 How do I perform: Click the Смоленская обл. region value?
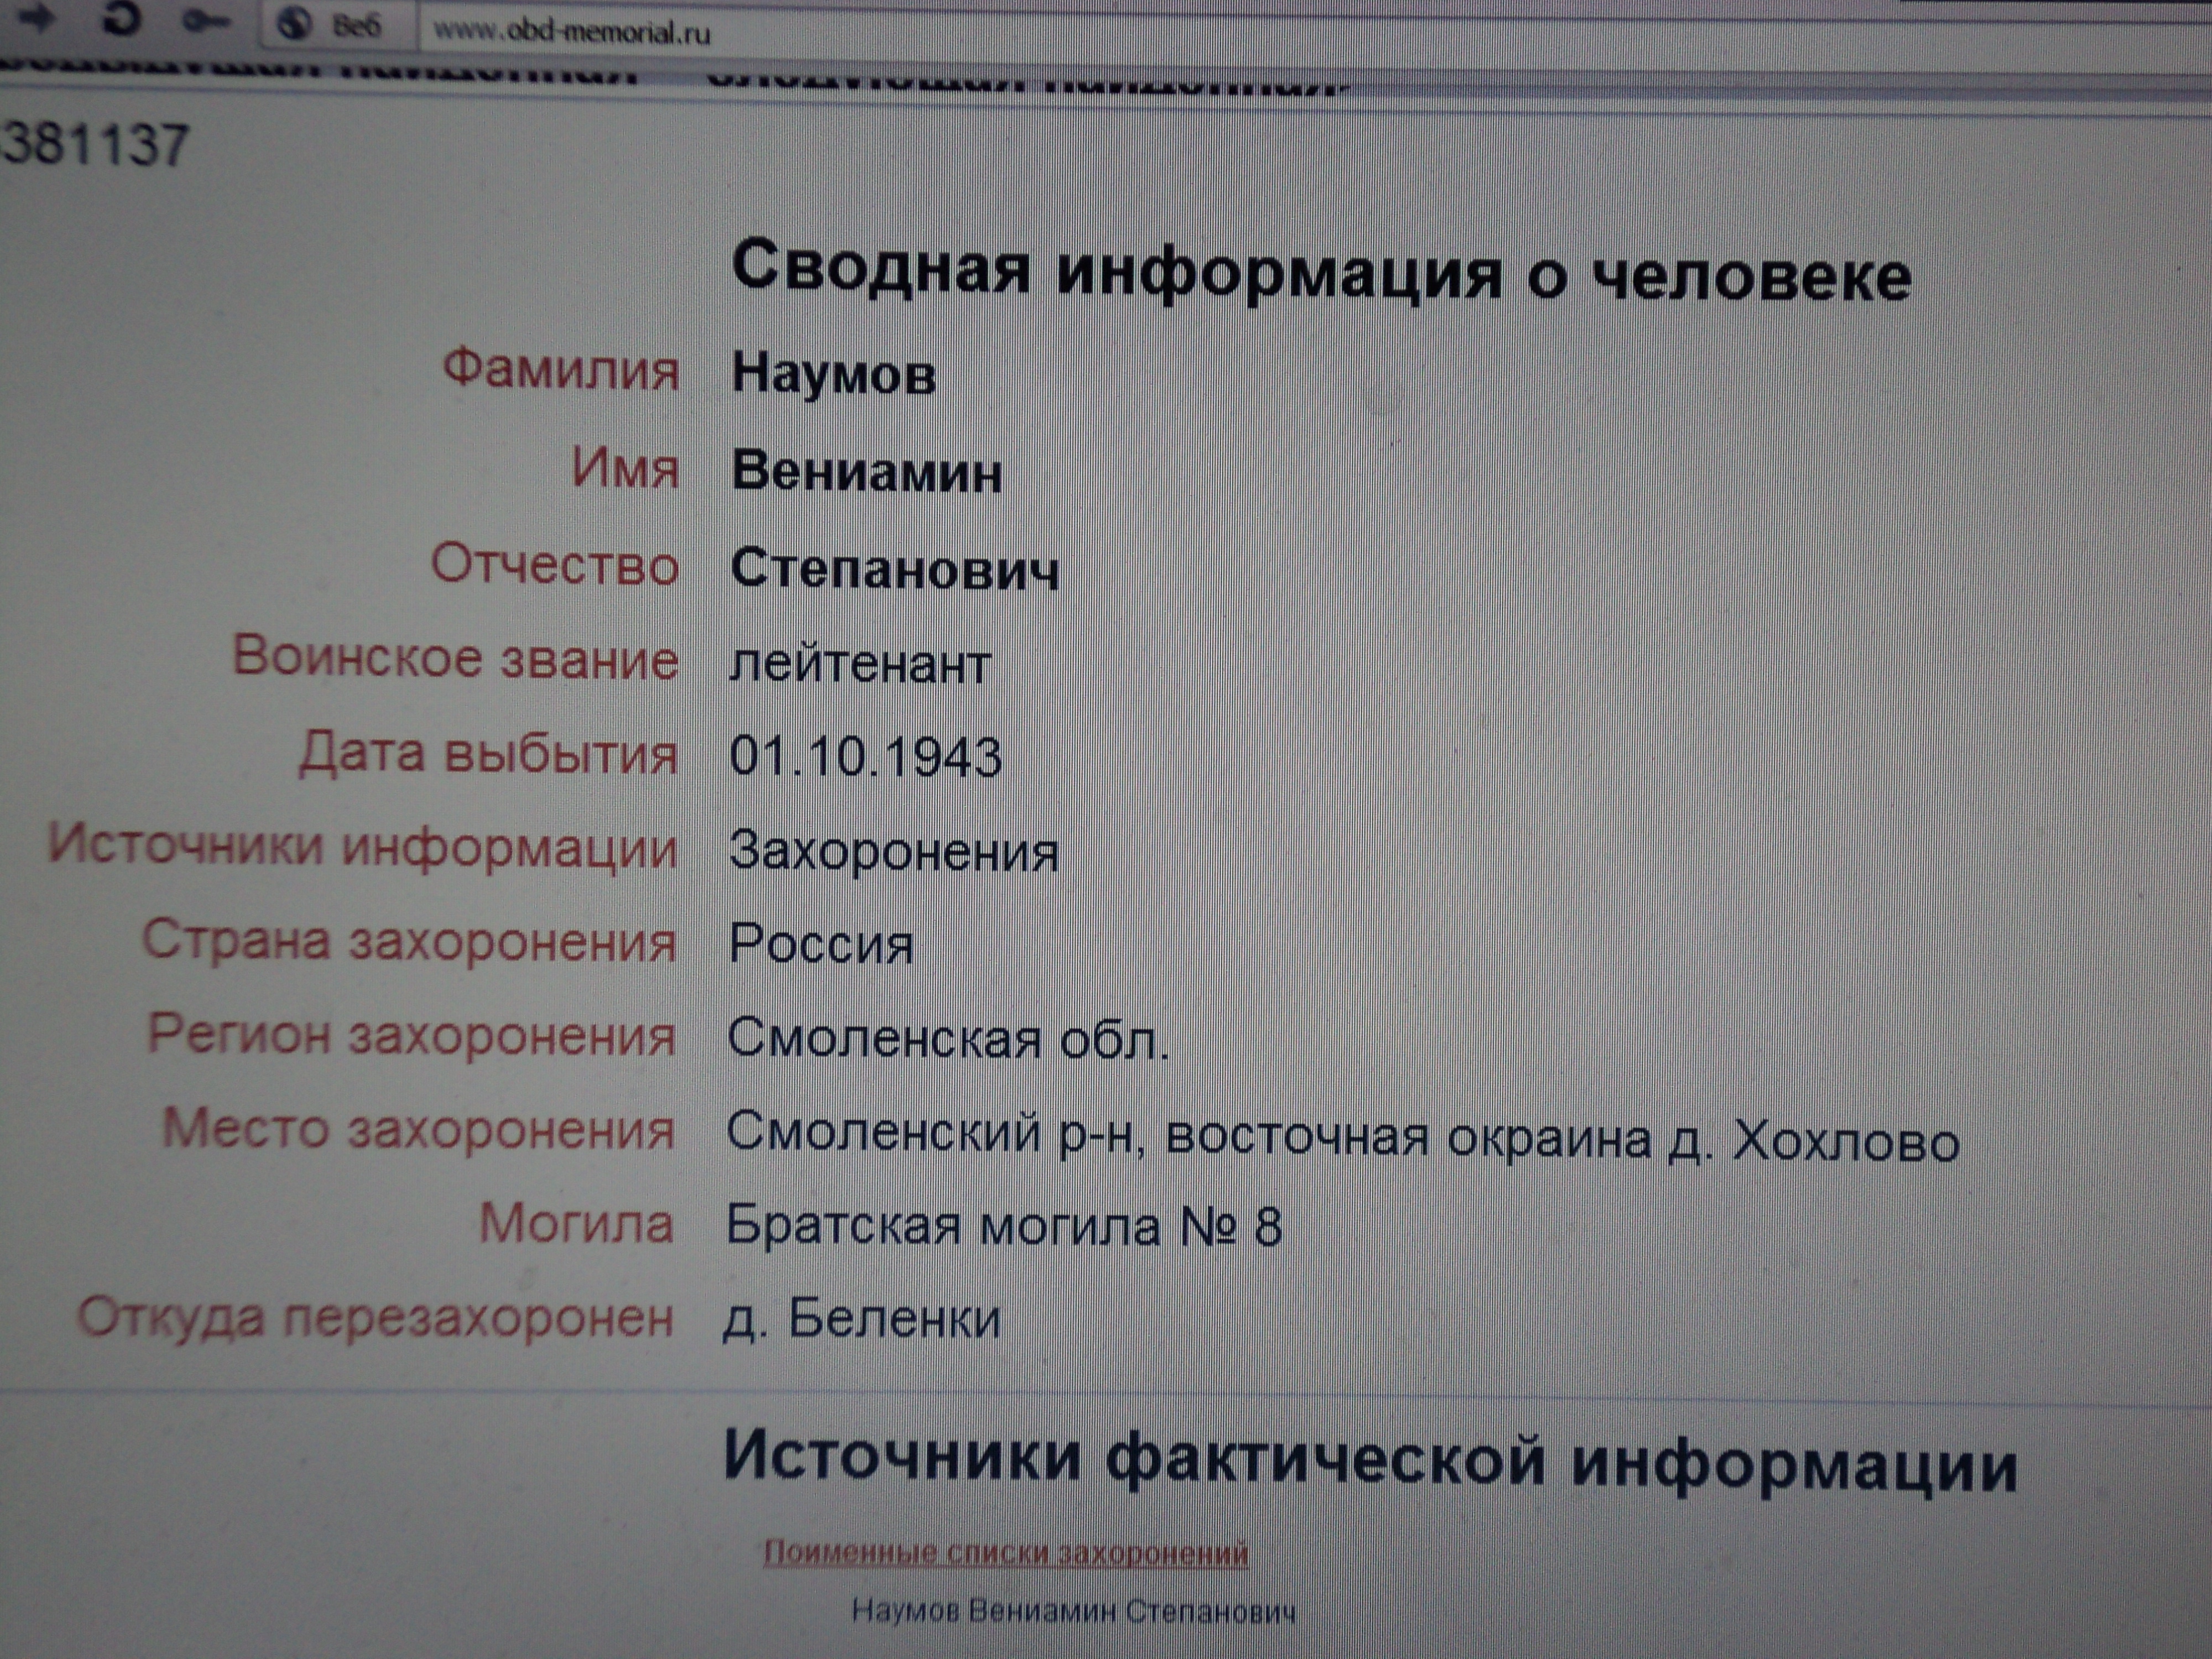(x=948, y=1039)
